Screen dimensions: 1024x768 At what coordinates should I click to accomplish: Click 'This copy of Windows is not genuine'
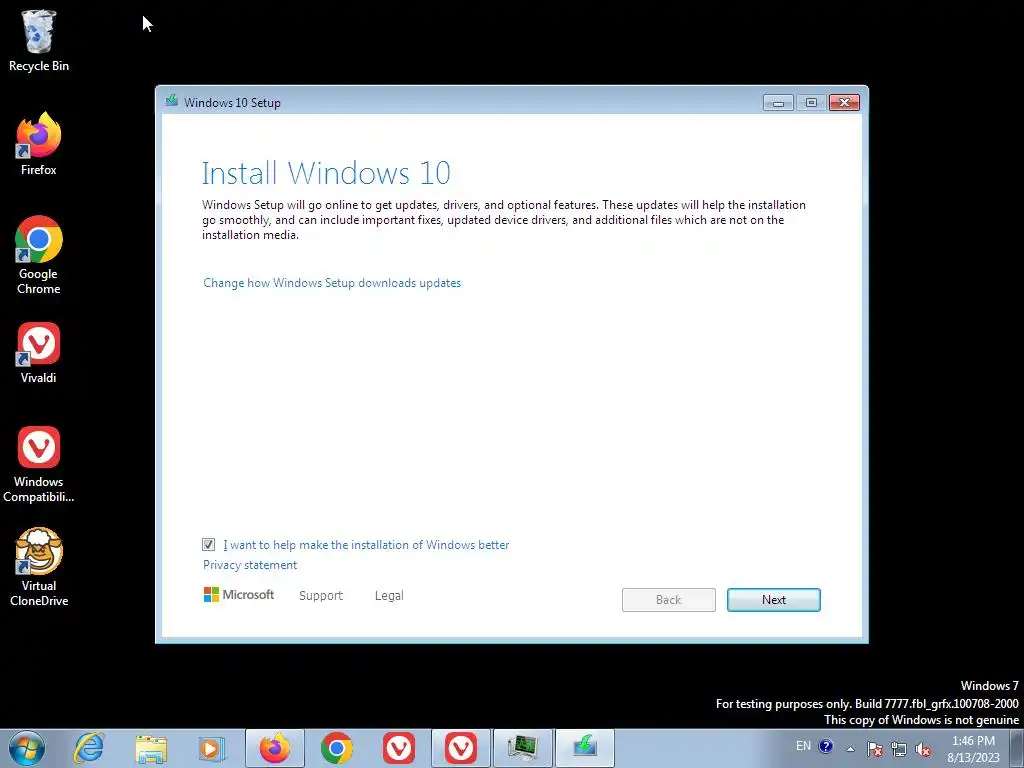921,720
